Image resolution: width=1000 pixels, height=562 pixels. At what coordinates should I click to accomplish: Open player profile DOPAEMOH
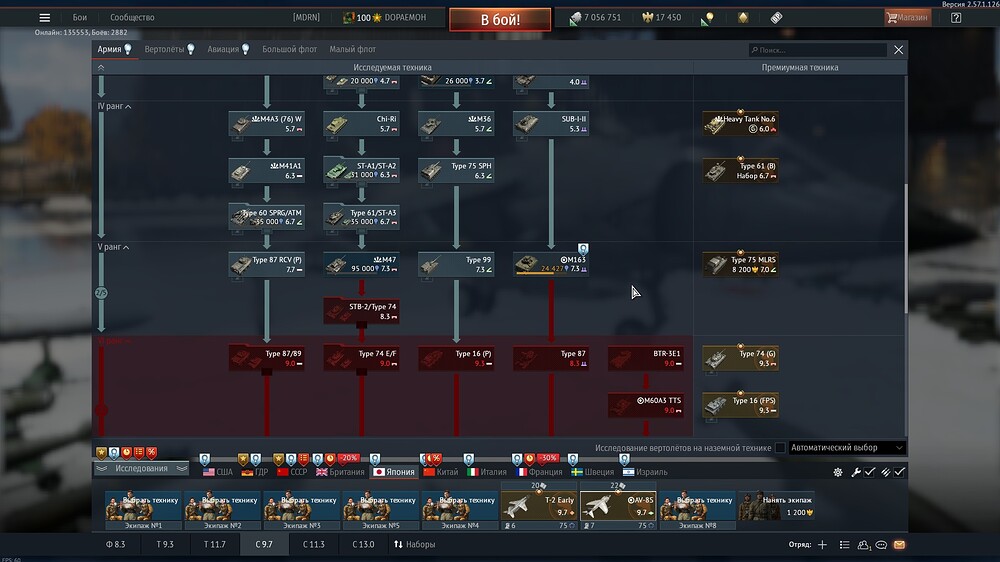click(385, 17)
